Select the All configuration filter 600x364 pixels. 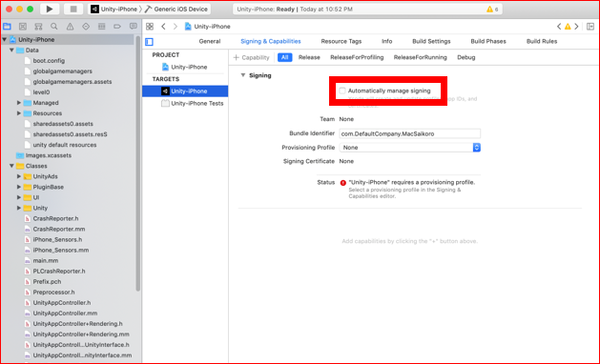pyautogui.click(x=285, y=57)
